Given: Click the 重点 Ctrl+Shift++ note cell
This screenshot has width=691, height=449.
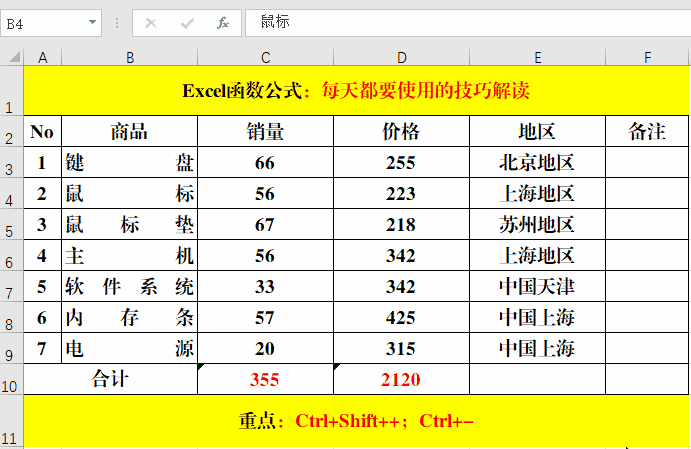Looking at the screenshot, I should [356, 421].
